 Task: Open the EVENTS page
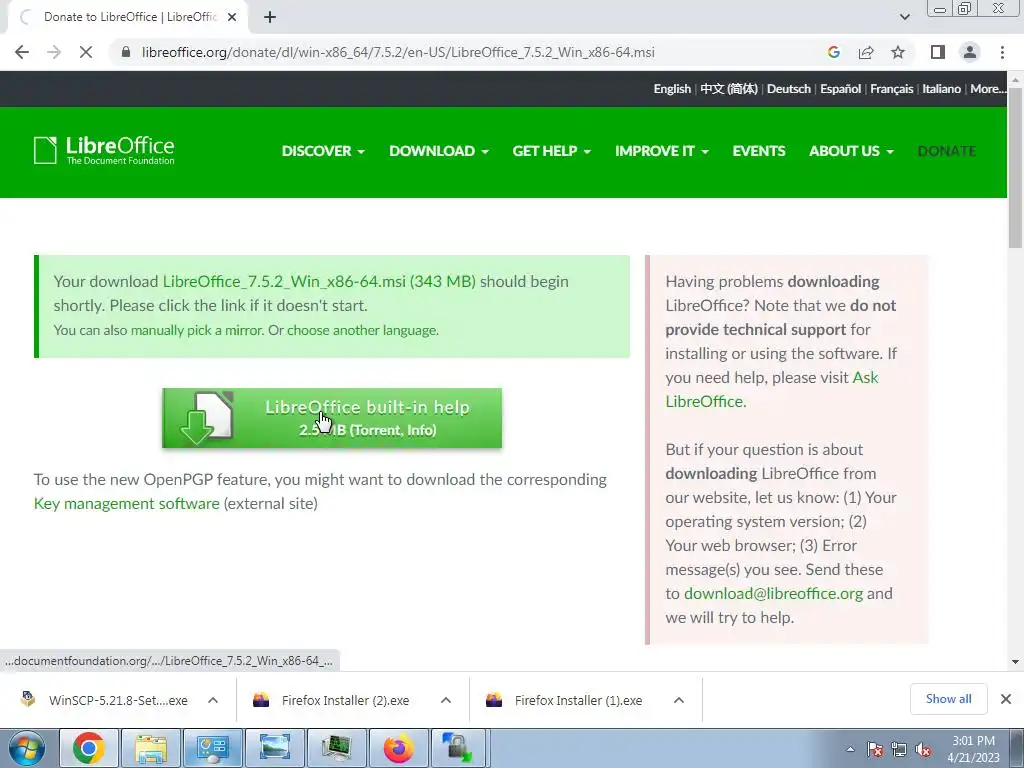758,151
